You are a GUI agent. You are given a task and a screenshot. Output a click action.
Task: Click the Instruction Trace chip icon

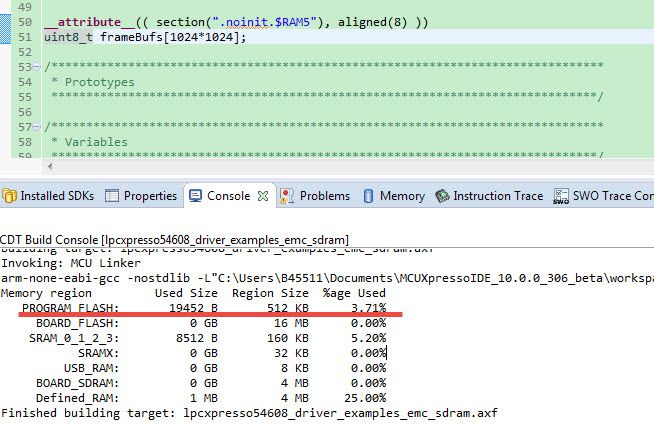(442, 196)
